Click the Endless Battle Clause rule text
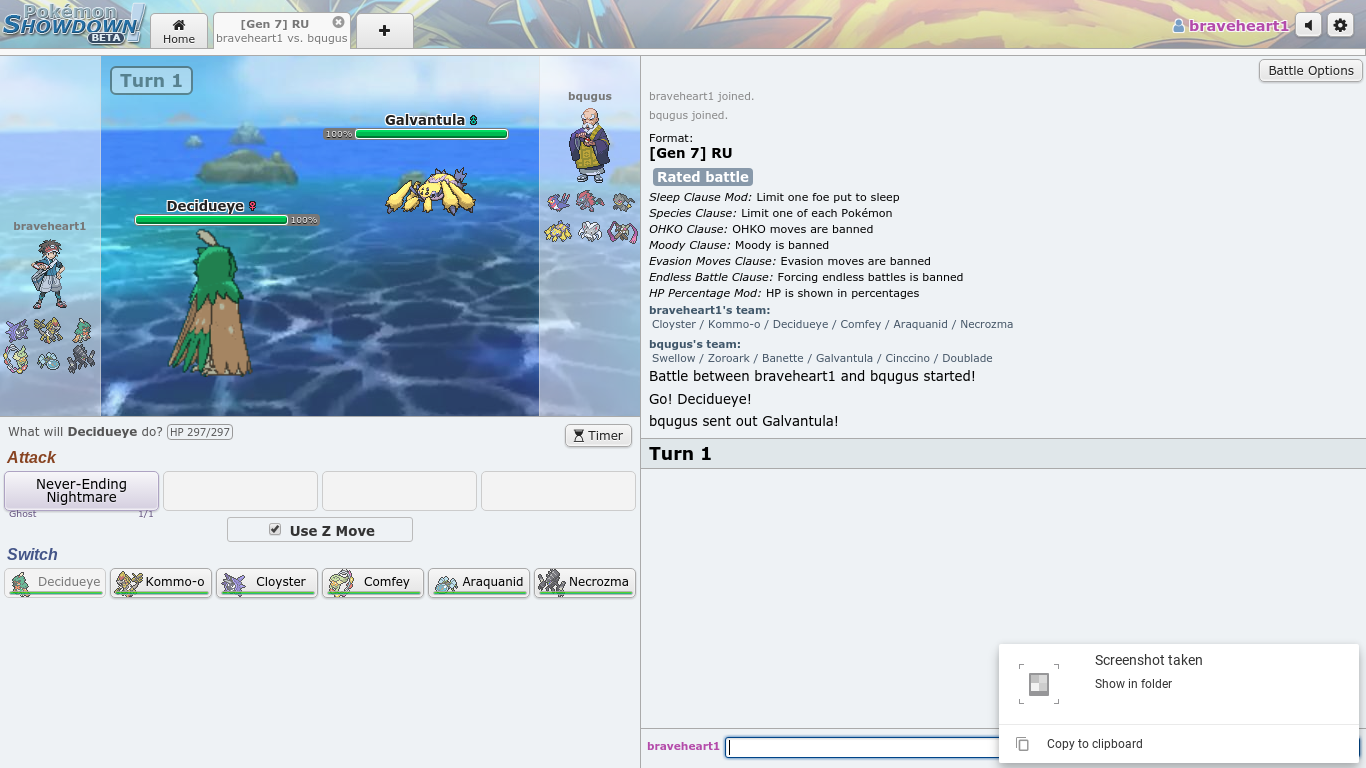This screenshot has width=1366, height=768. click(806, 277)
